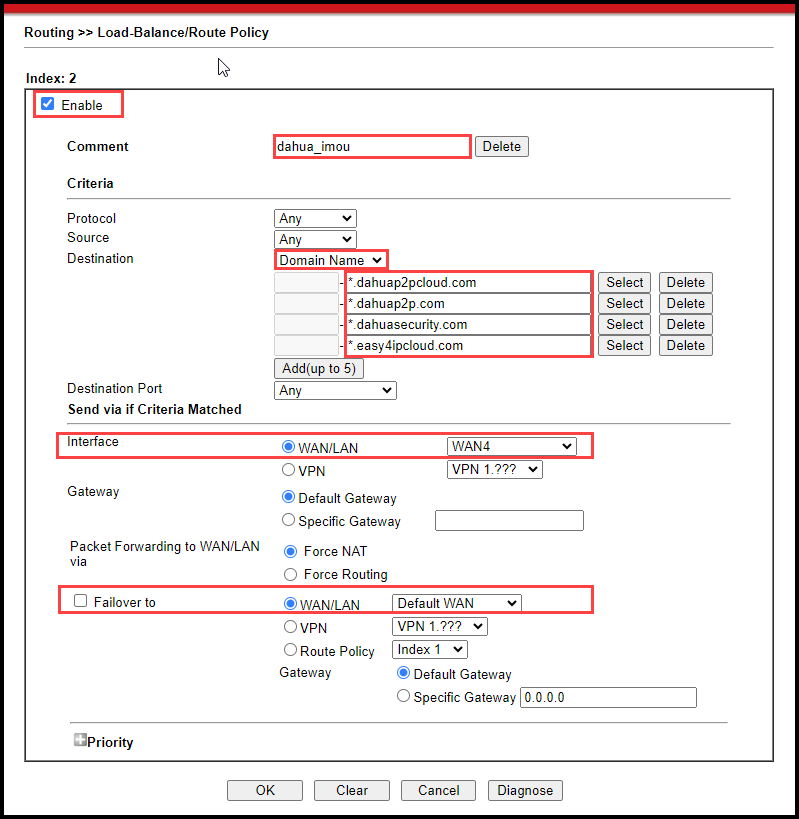Viewport: 799px width, 819px height.
Task: Uncheck the Enable checkbox
Action: (48, 103)
